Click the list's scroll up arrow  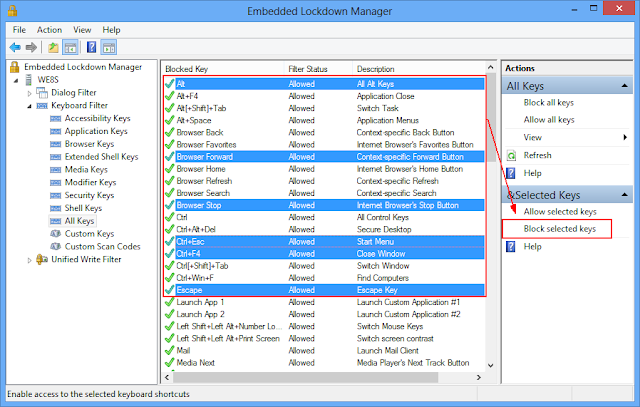click(x=491, y=67)
